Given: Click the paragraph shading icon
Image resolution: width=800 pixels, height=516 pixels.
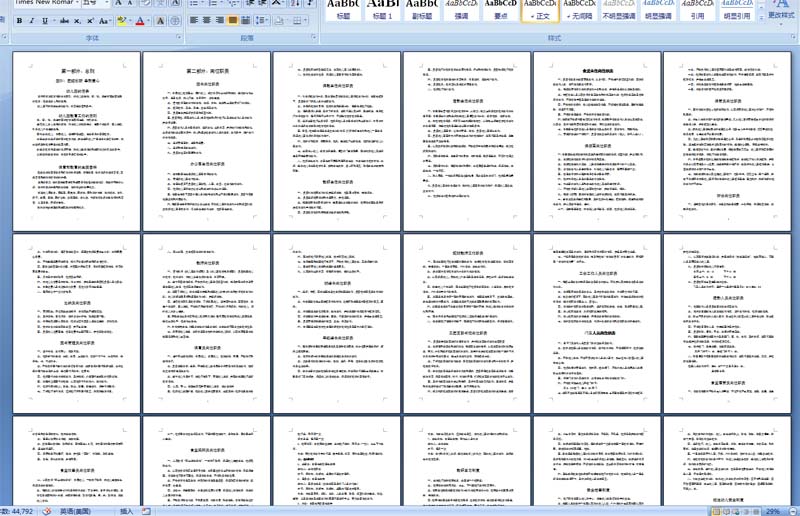Looking at the screenshot, I should 279,21.
